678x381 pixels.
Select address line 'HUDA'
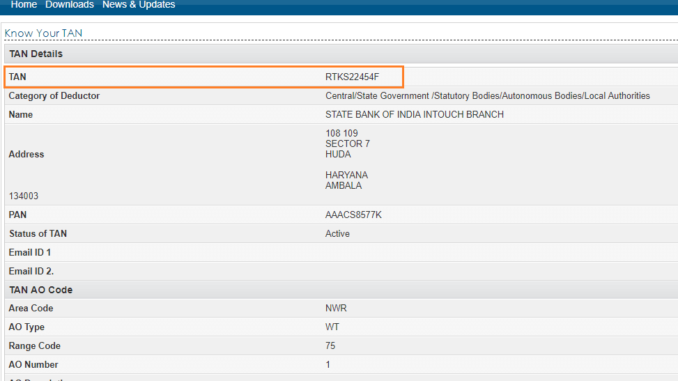[x=338, y=154]
